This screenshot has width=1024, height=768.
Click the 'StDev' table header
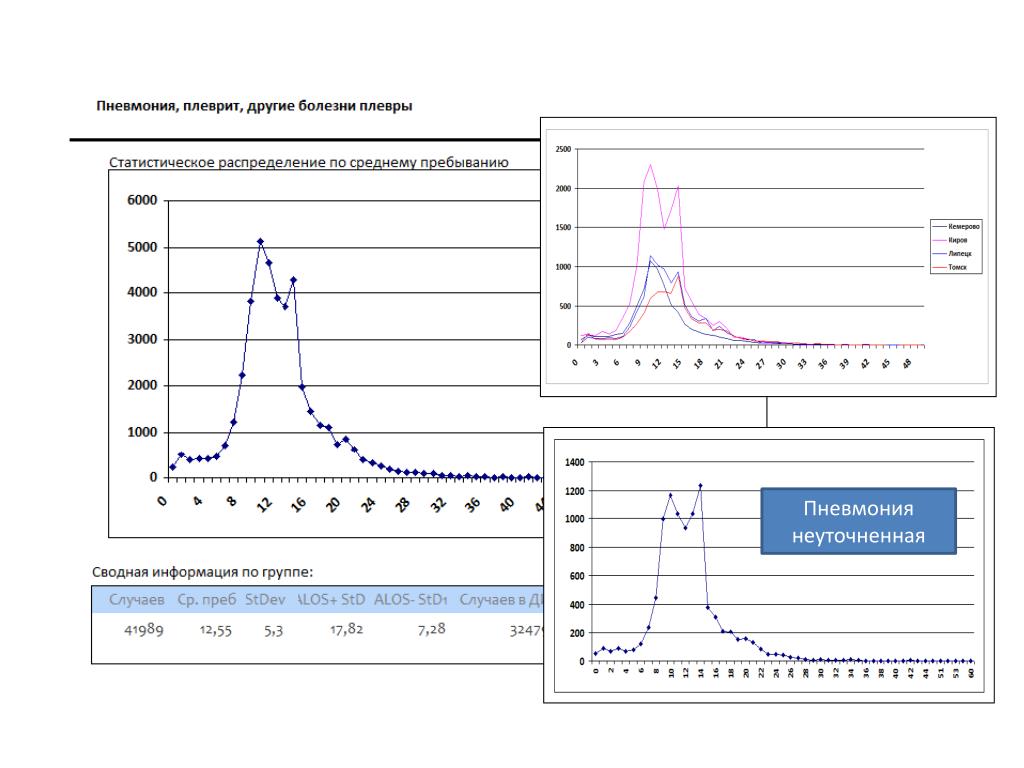[x=265, y=599]
